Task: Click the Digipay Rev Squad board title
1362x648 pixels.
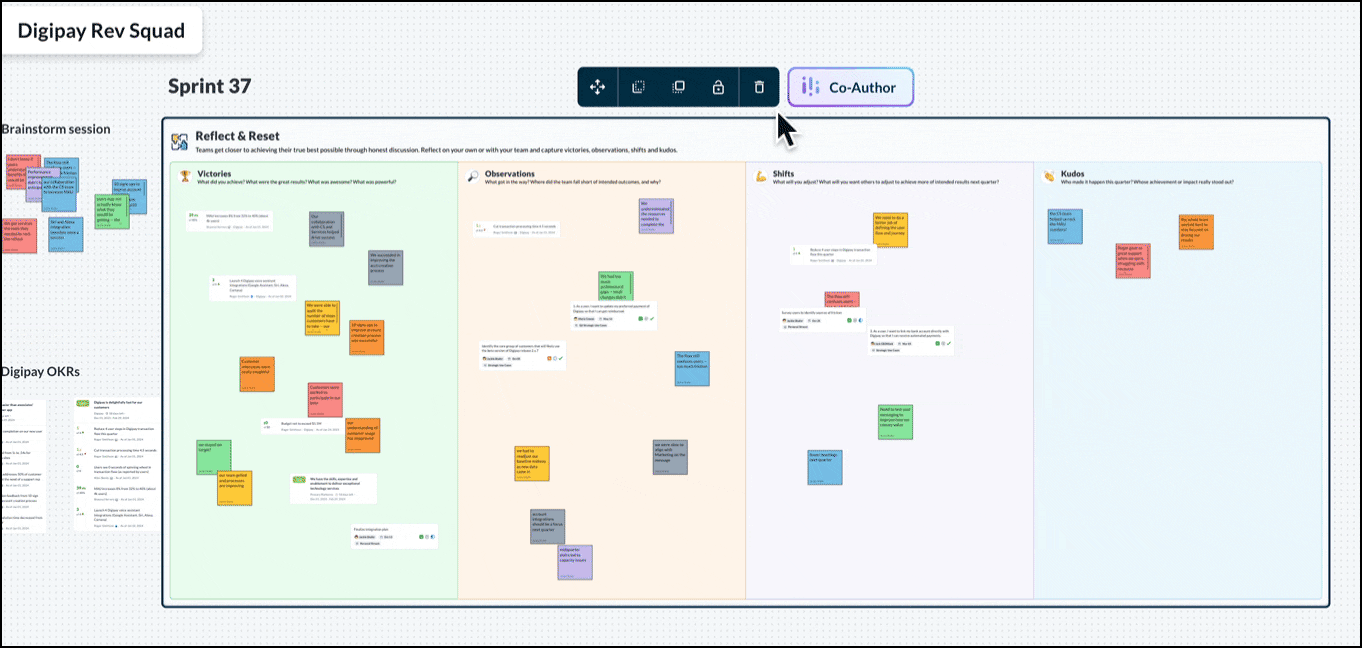Action: pos(102,31)
